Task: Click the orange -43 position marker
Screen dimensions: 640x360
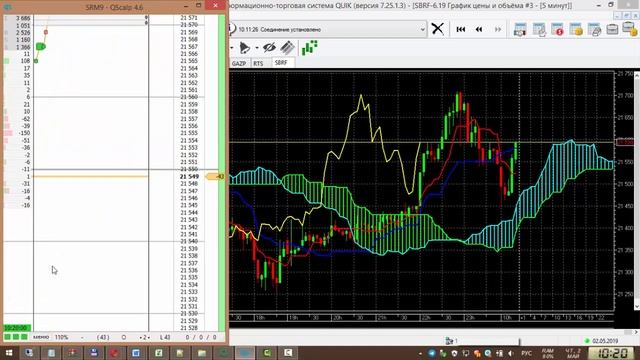Action: click(x=215, y=176)
